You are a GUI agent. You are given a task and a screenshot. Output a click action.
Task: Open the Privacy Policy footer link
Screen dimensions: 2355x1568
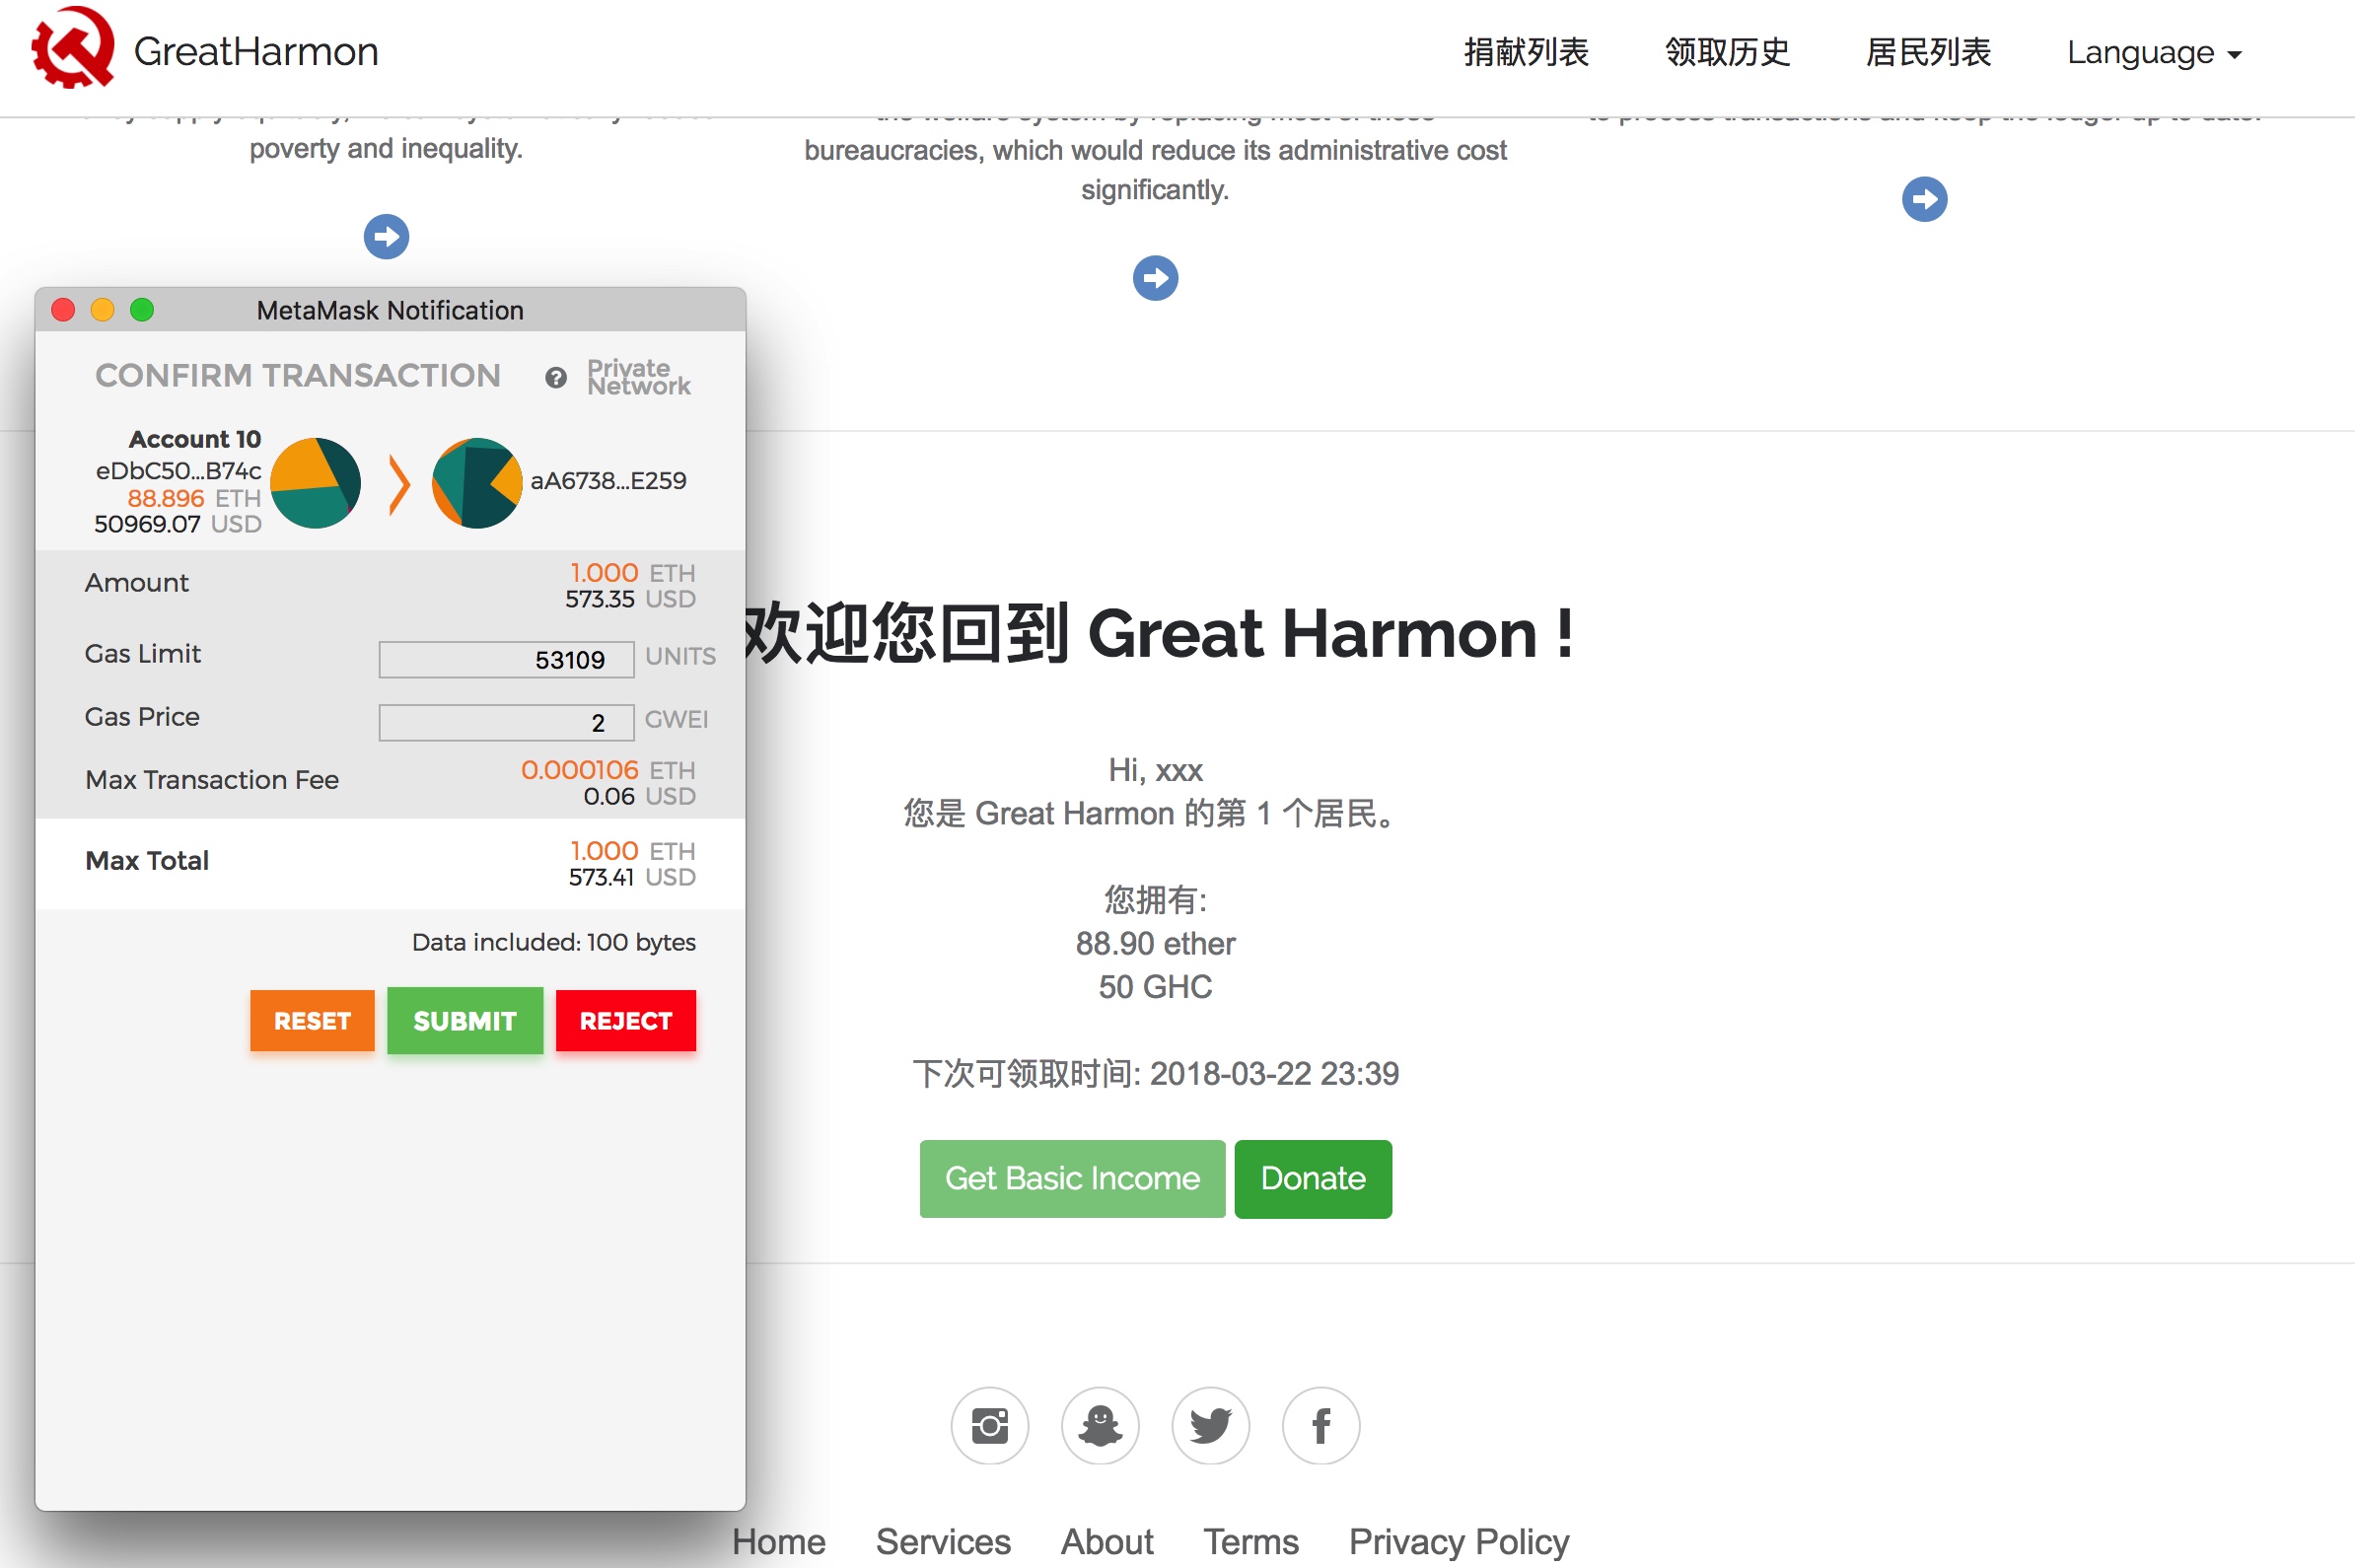(x=1458, y=1542)
